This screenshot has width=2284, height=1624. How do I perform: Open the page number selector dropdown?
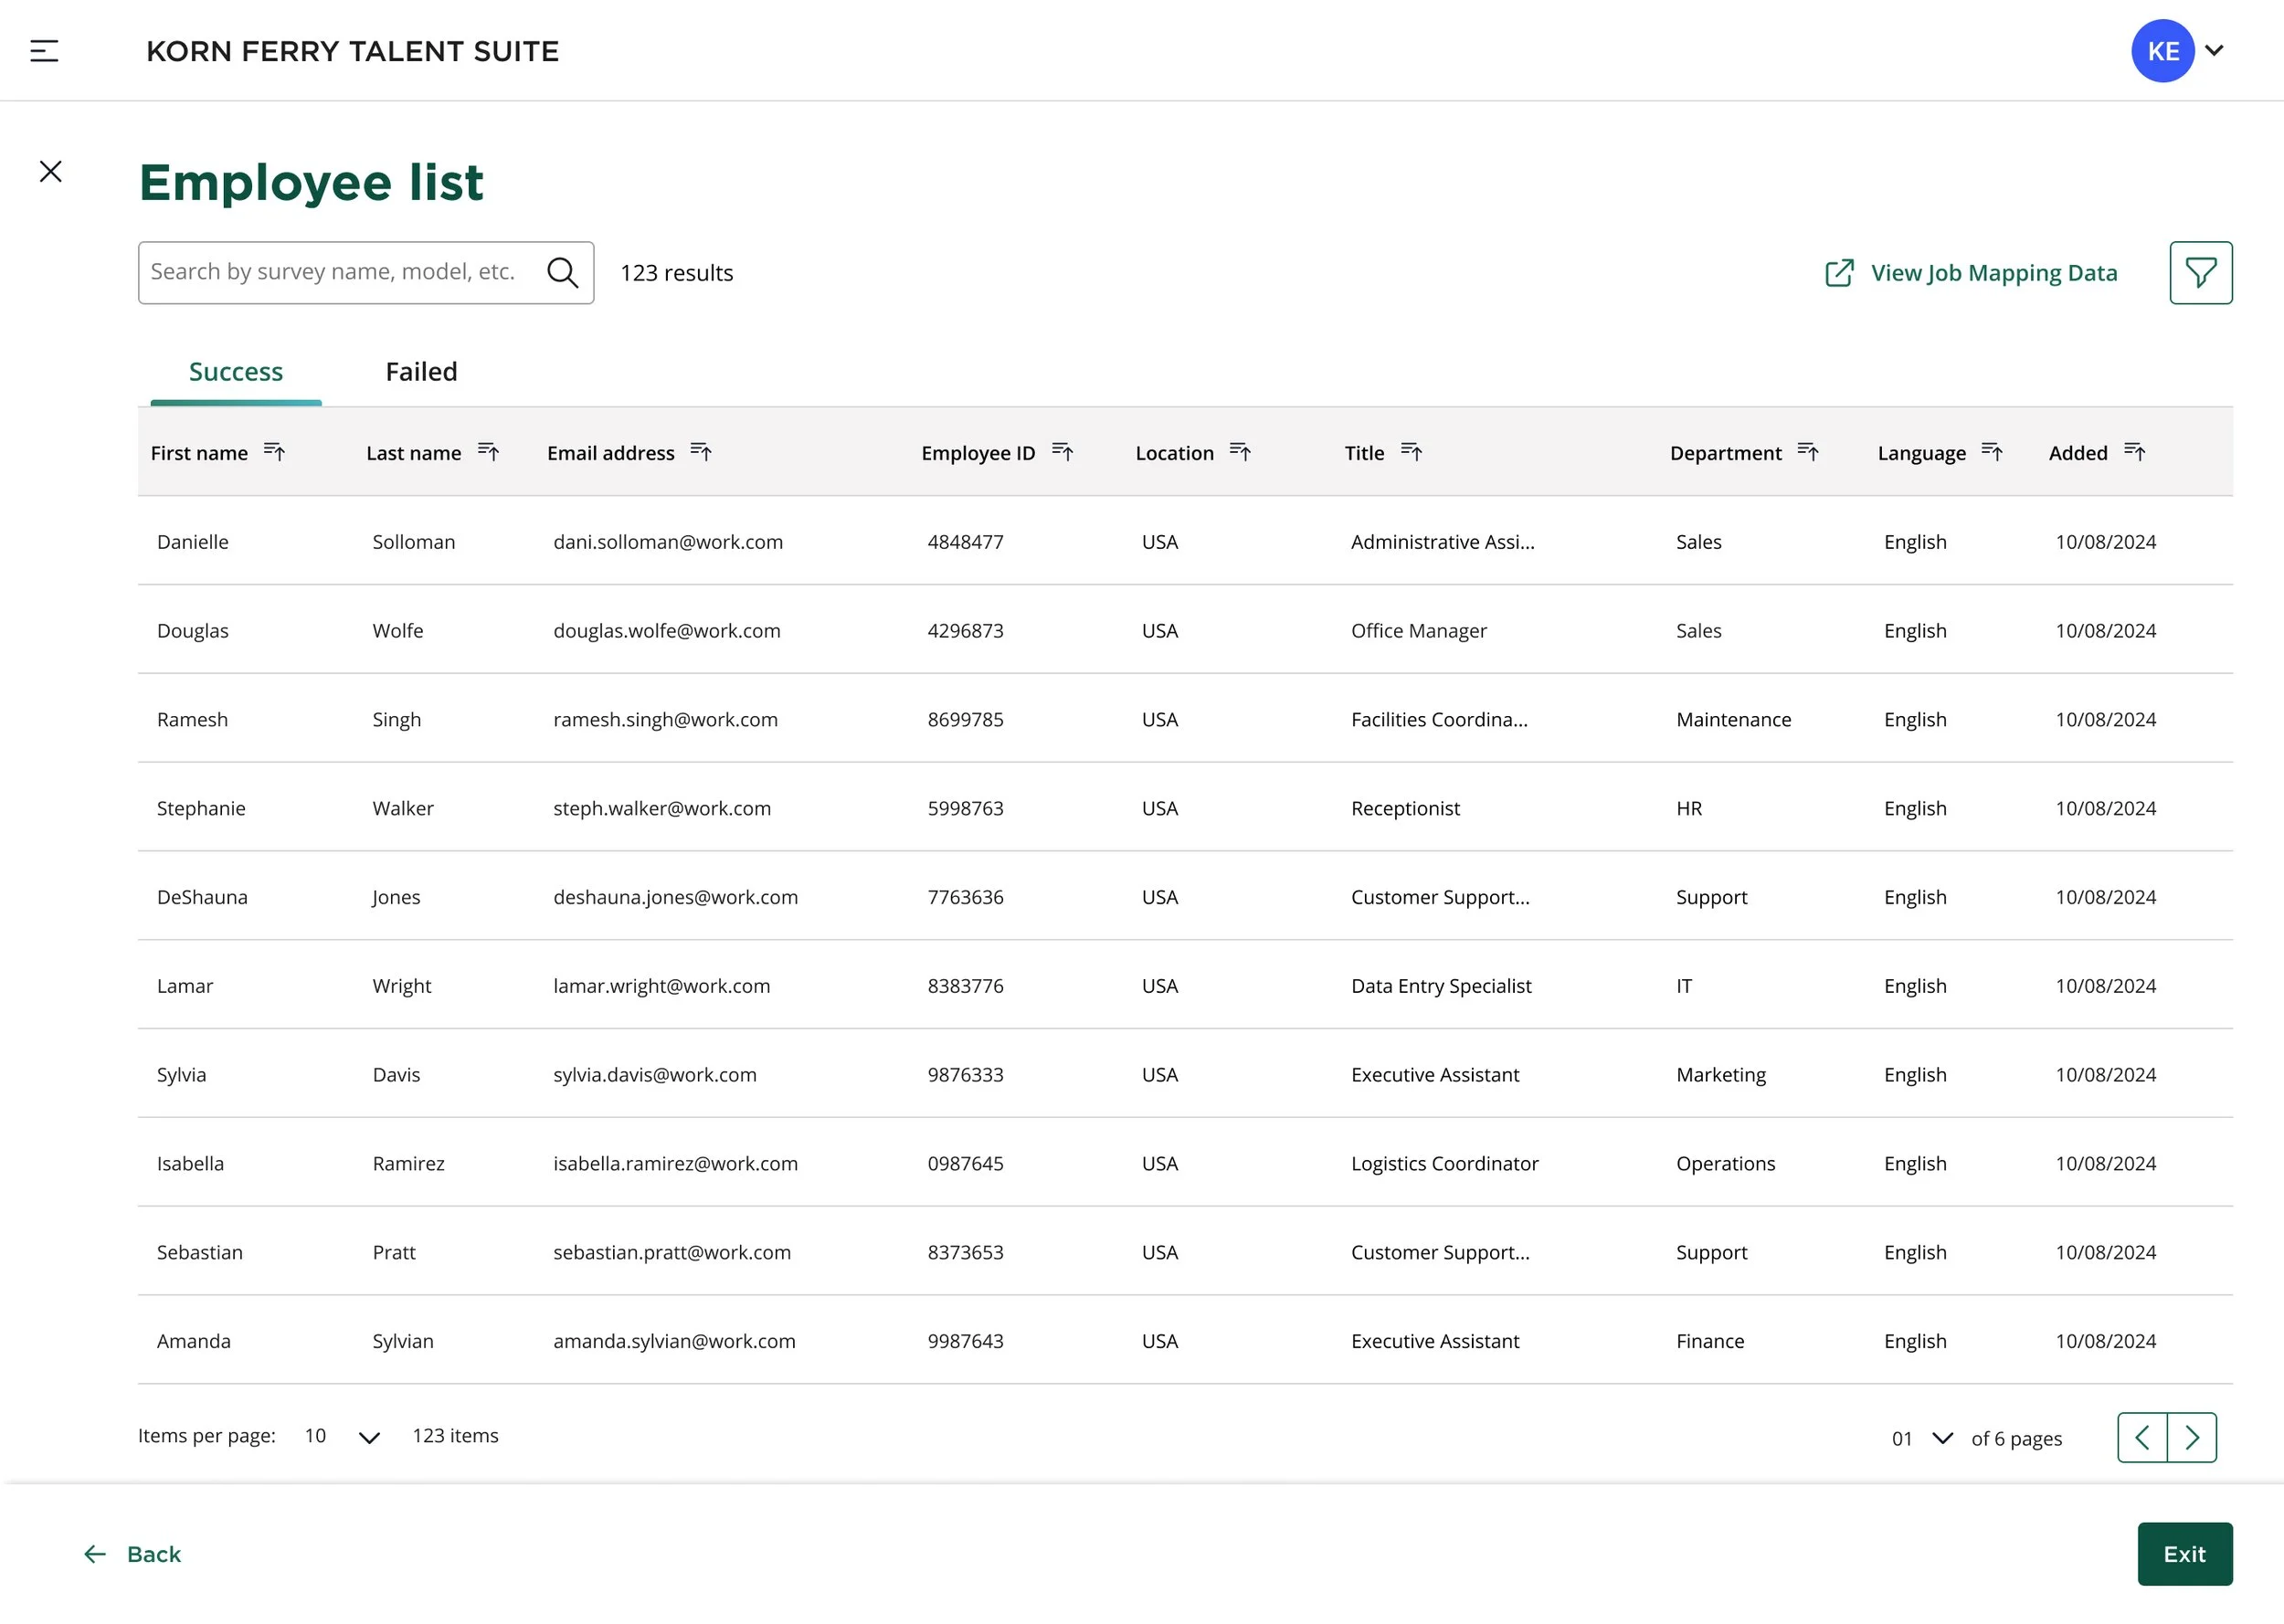coord(1942,1438)
